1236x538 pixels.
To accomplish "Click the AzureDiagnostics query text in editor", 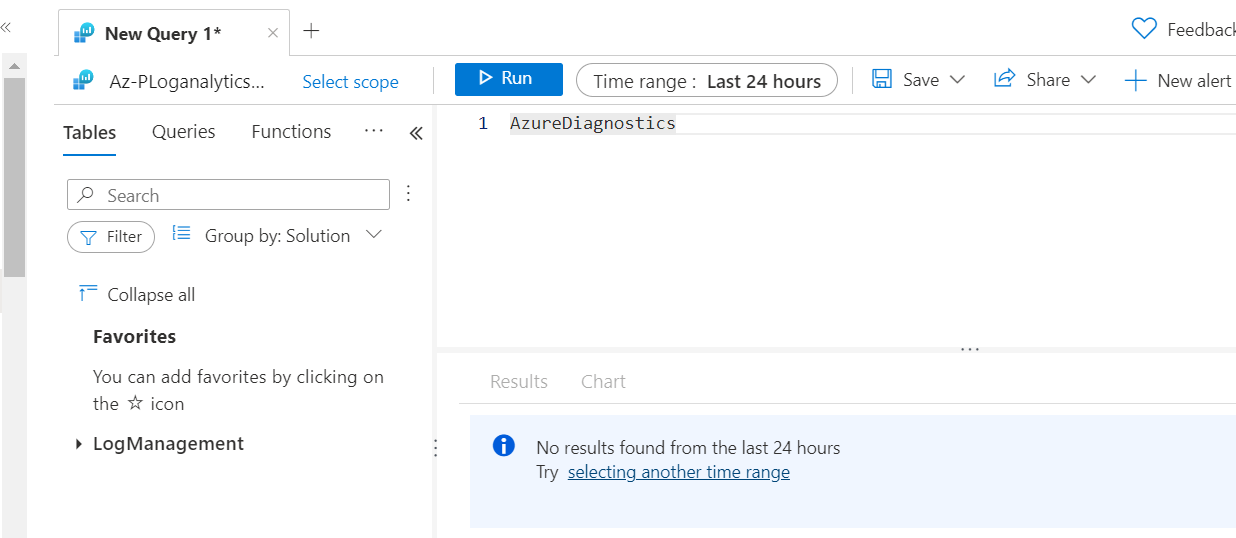I will [593, 124].
